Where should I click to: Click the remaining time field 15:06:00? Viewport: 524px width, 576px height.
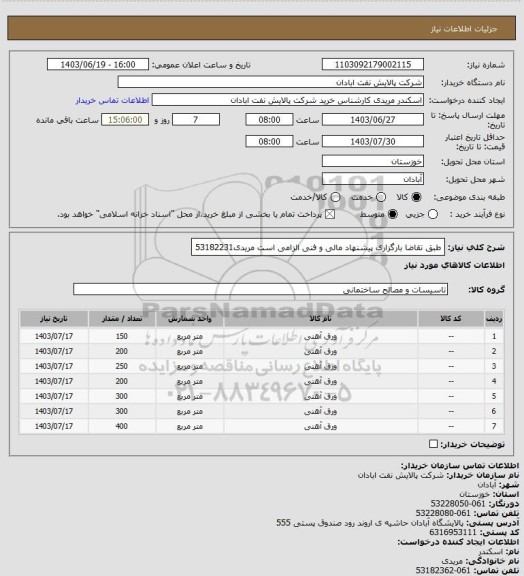click(125, 120)
